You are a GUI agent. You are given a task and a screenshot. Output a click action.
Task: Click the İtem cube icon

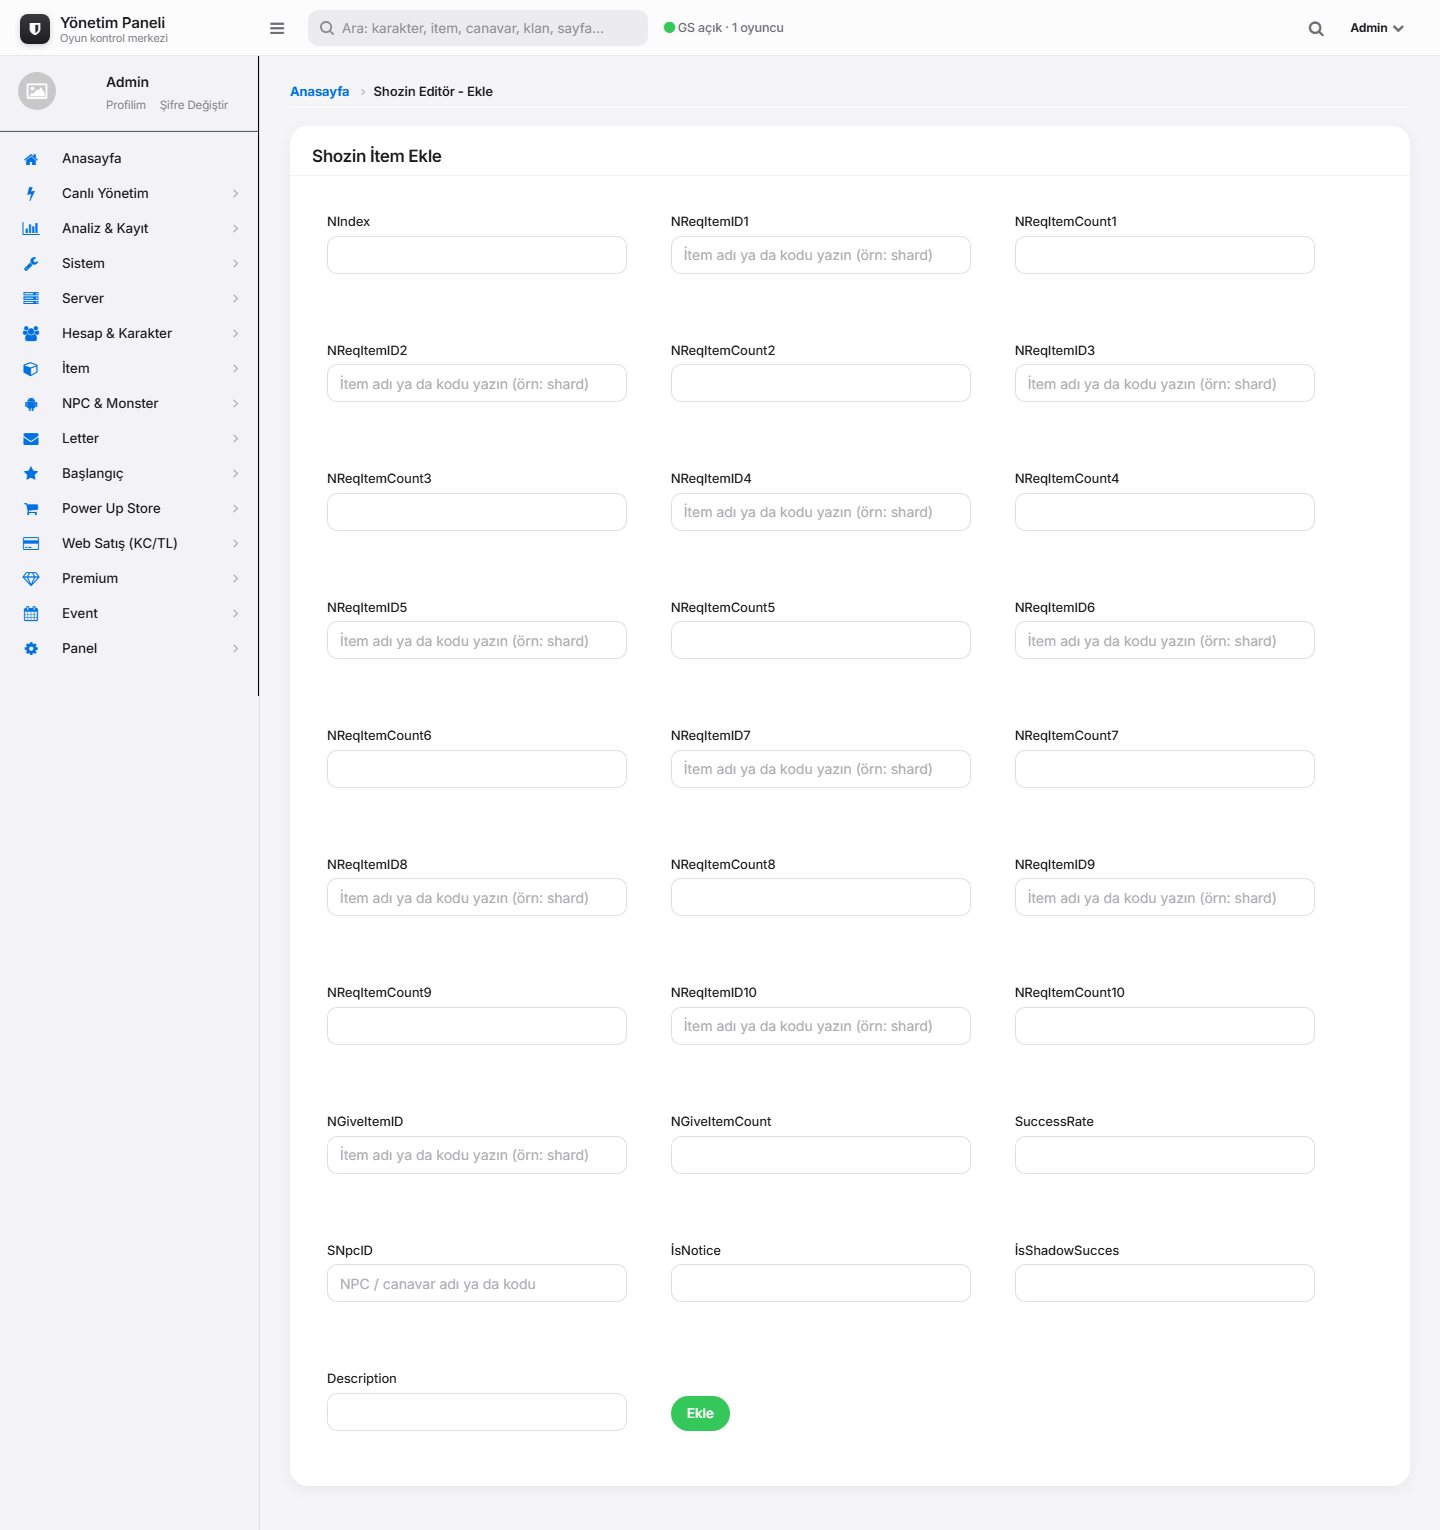pyautogui.click(x=31, y=369)
